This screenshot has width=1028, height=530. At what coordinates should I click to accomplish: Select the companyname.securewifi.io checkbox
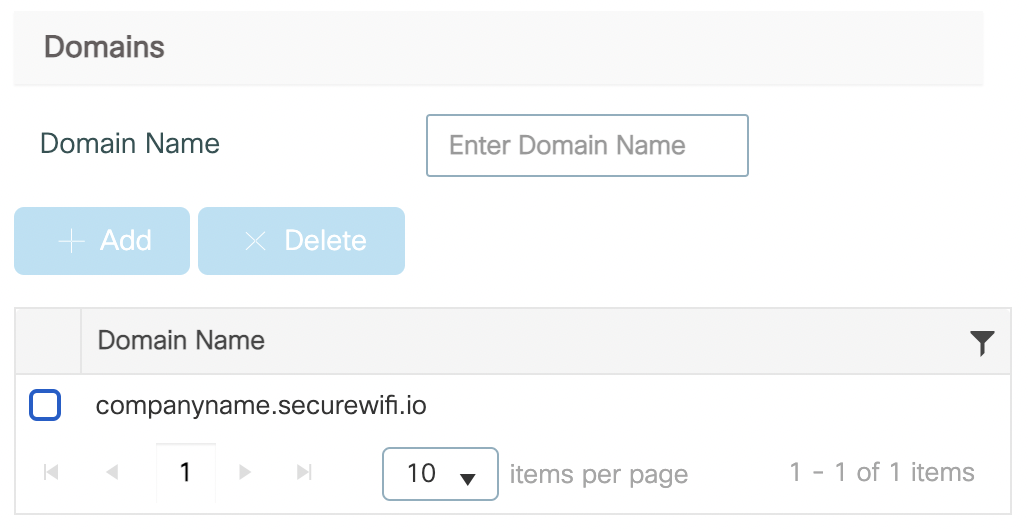point(45,405)
